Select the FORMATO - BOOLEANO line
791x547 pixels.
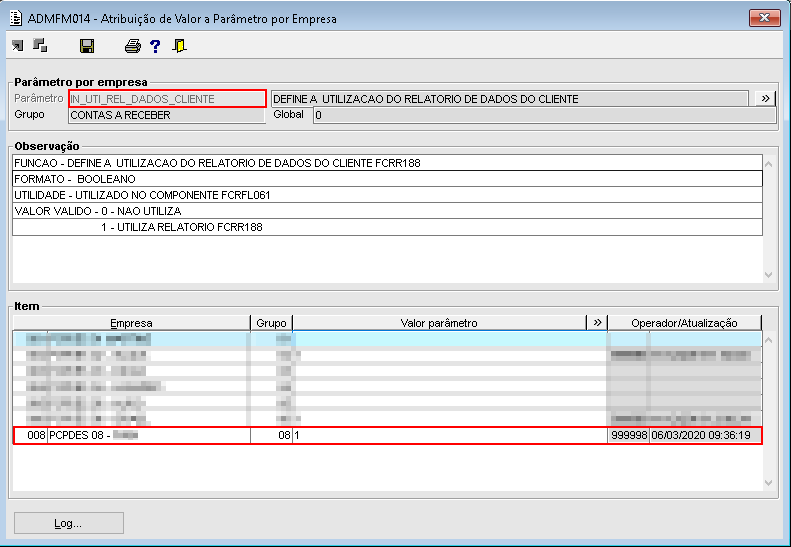pyautogui.click(x=387, y=179)
